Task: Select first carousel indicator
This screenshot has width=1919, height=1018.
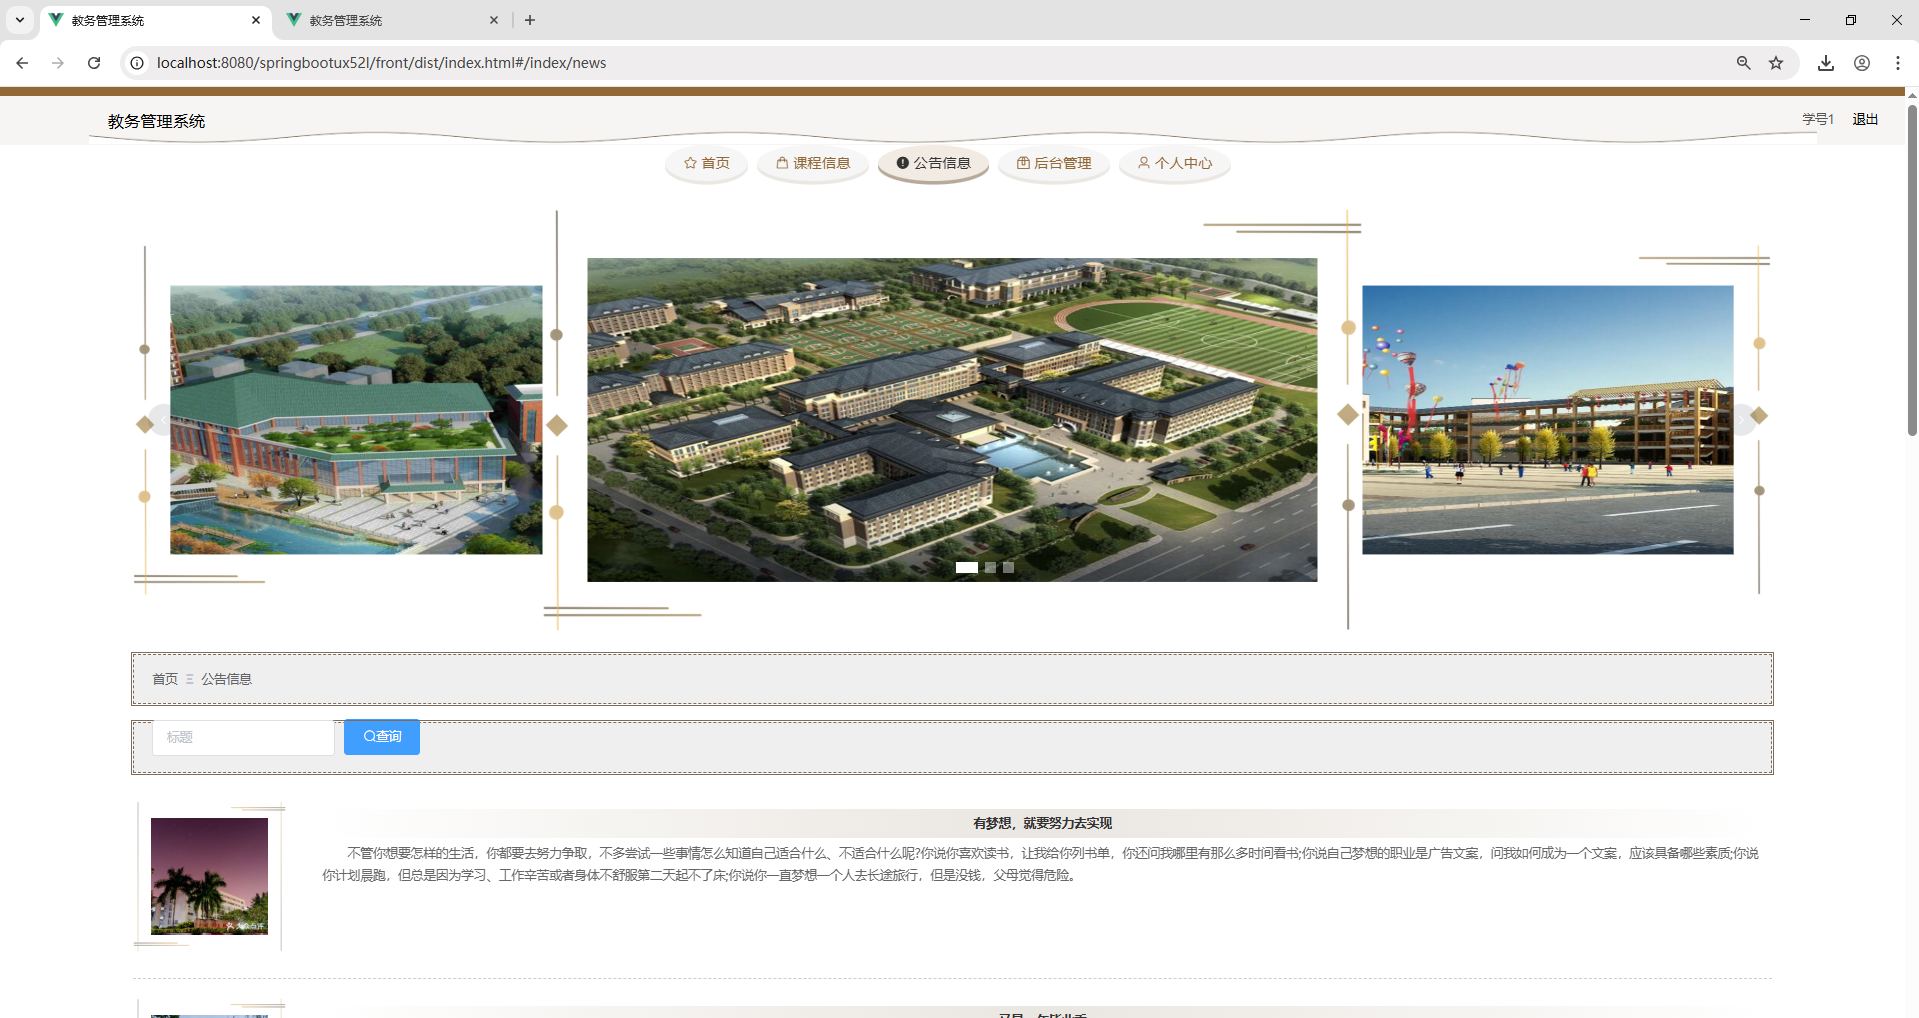Action: [x=966, y=567]
